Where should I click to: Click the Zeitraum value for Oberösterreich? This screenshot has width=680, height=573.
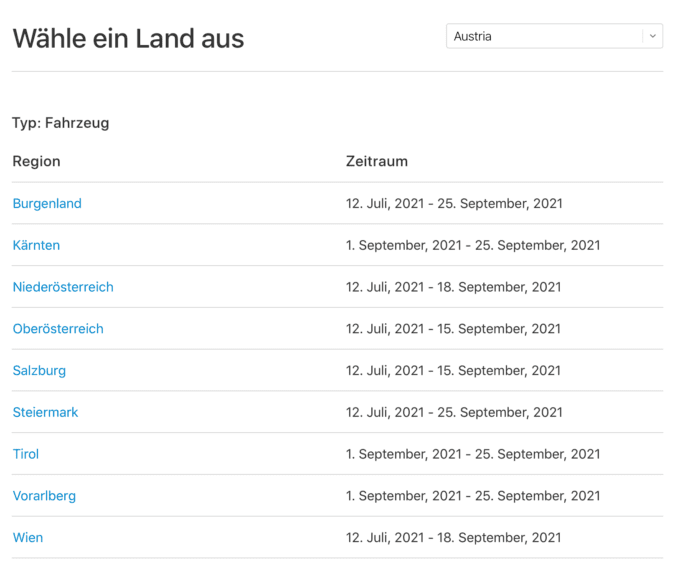coord(453,329)
